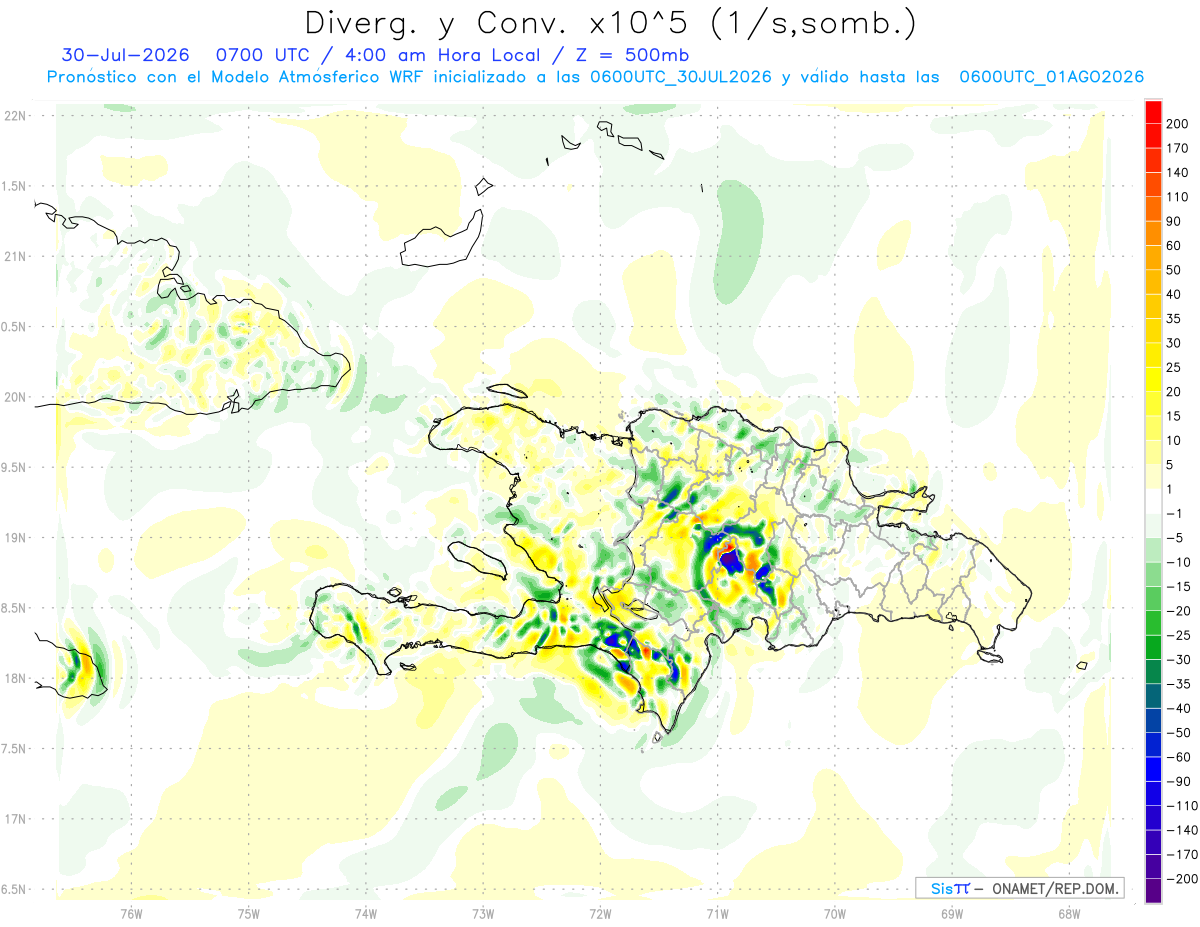Click the '8.5N' latitude axis label
Screen dimensions: 1200x927
(14, 608)
